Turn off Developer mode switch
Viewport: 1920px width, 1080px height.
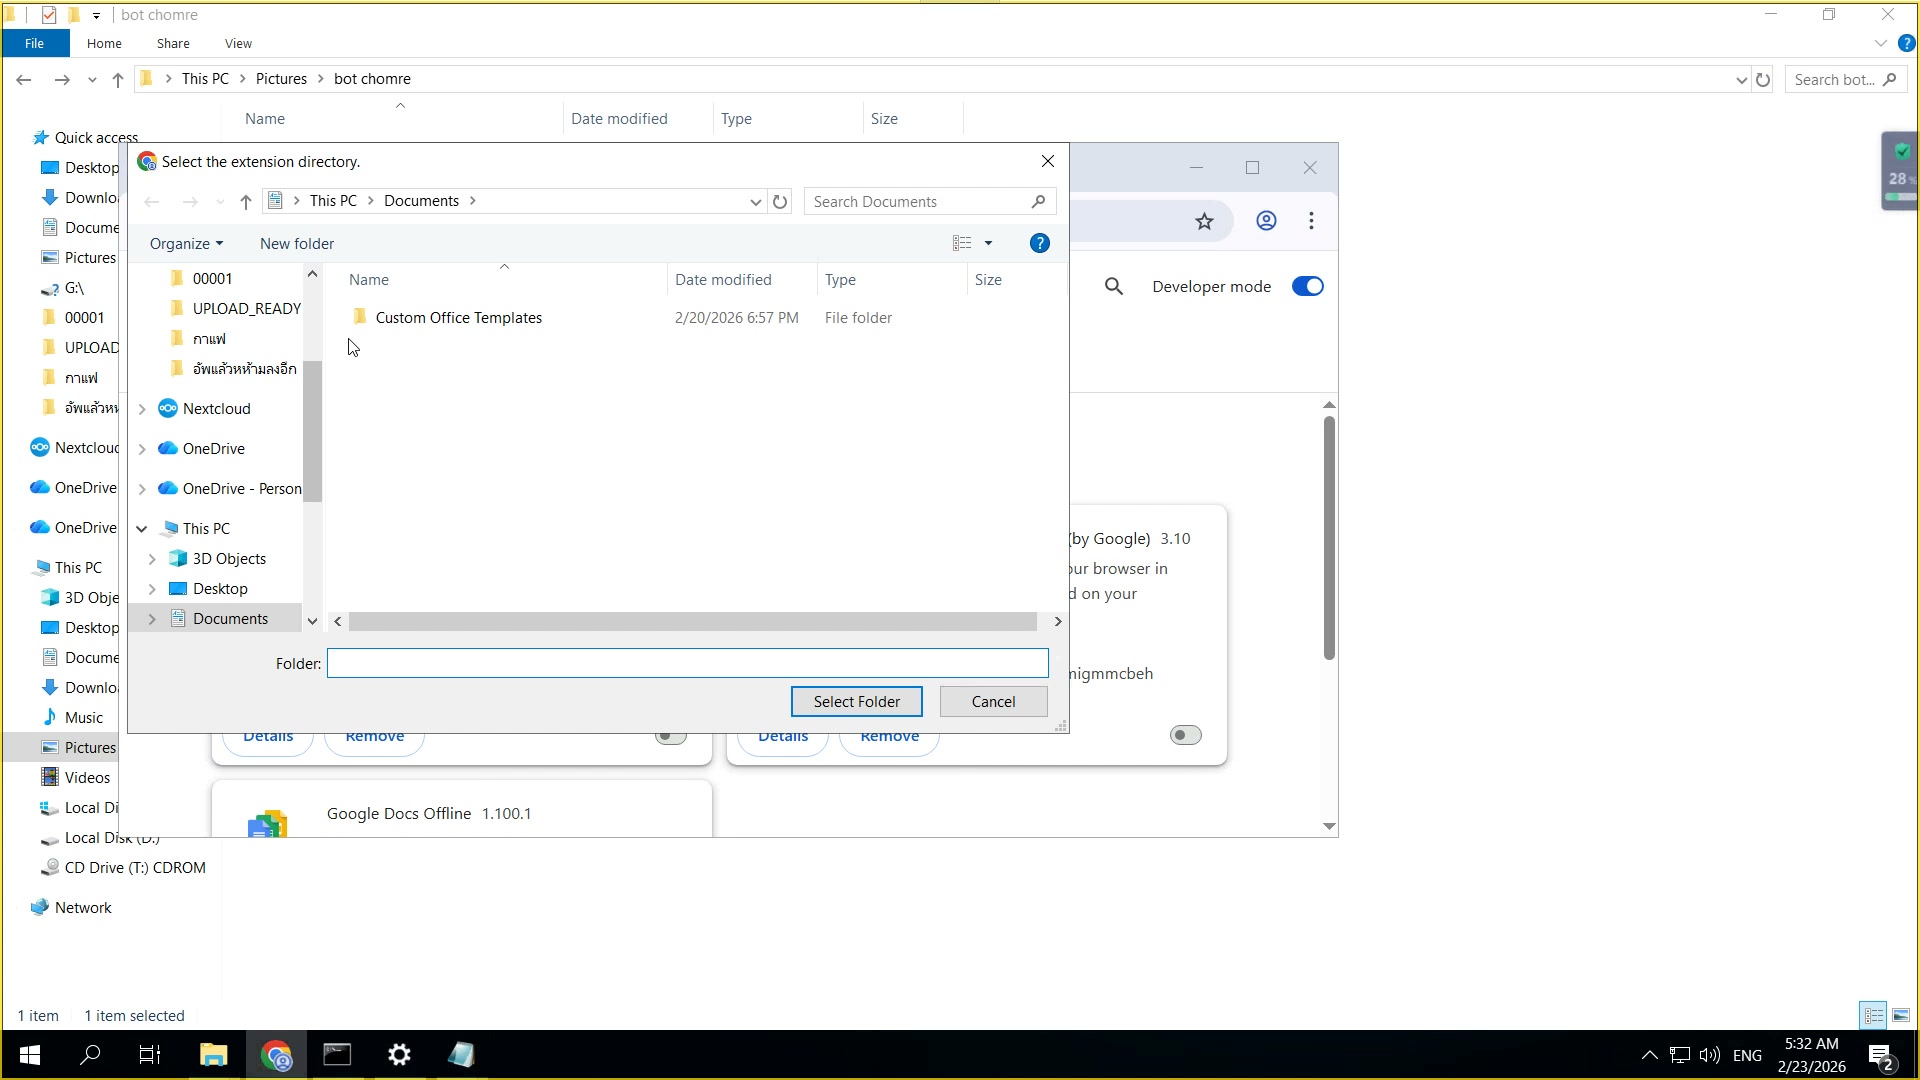[x=1307, y=287]
